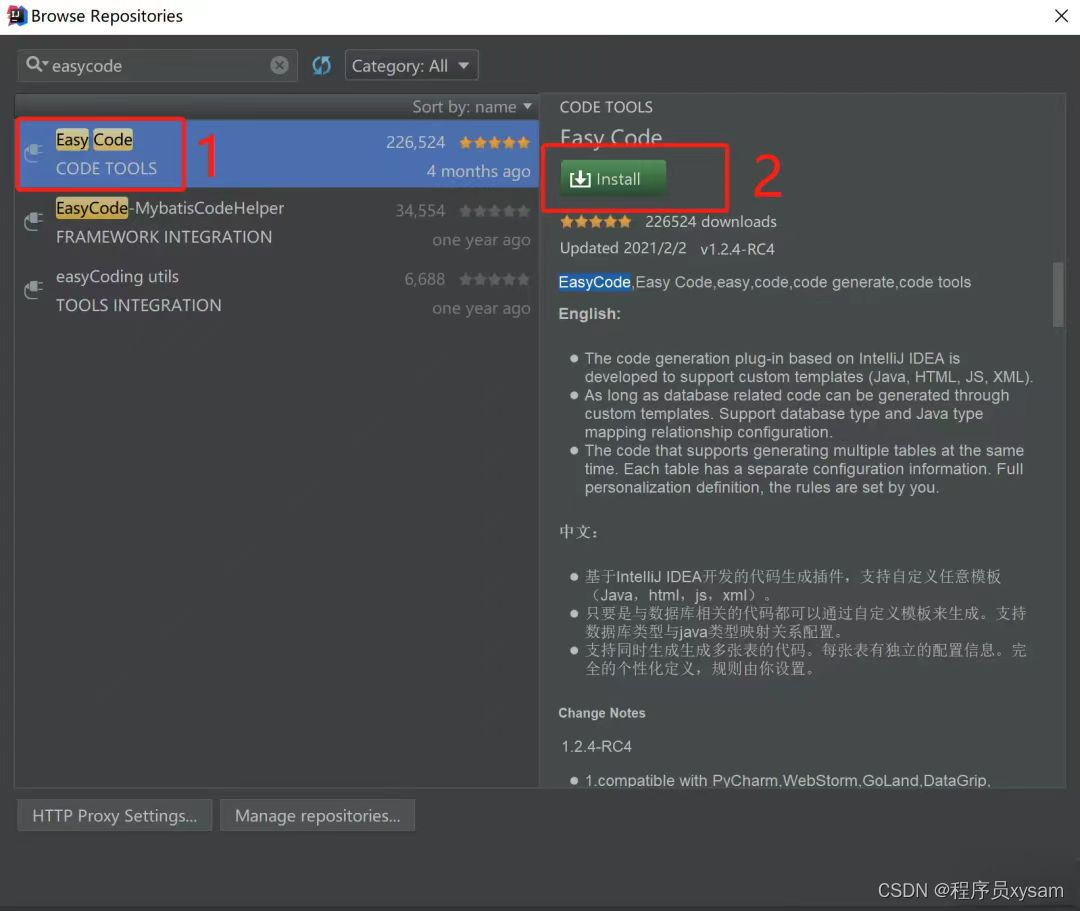Click the search magnifier icon
The width and height of the screenshot is (1080, 911).
(x=33, y=64)
